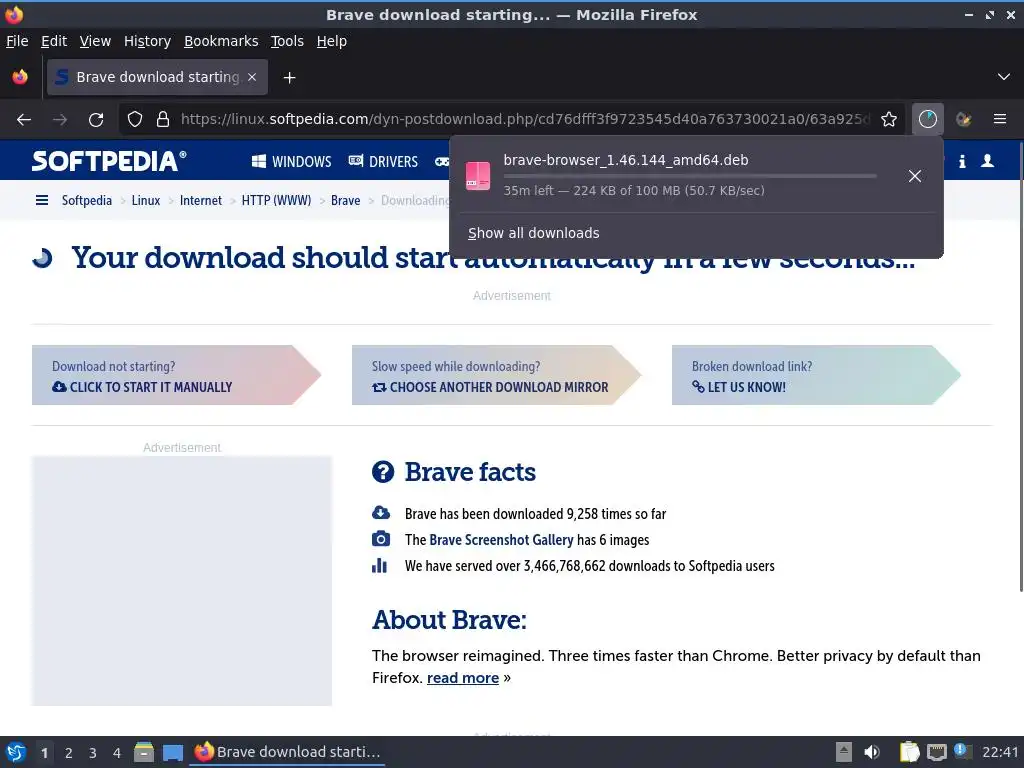The height and width of the screenshot is (768, 1024).
Task: Expand the list all tabs chevron
Action: tap(1004, 77)
